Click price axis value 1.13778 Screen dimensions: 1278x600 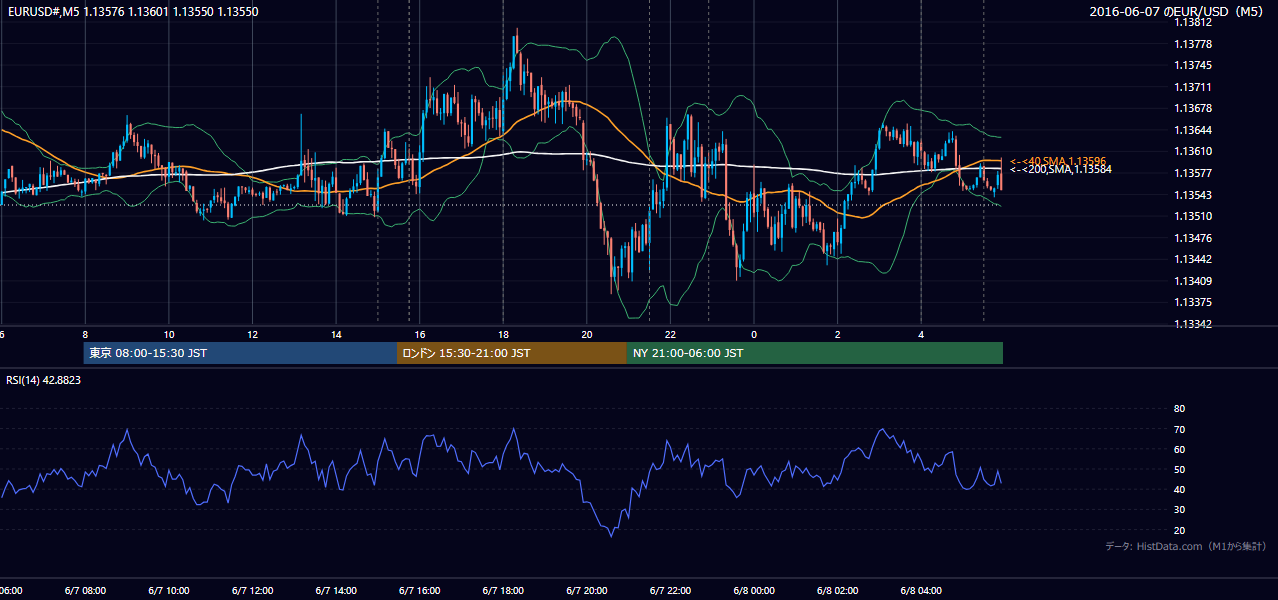[1193, 44]
